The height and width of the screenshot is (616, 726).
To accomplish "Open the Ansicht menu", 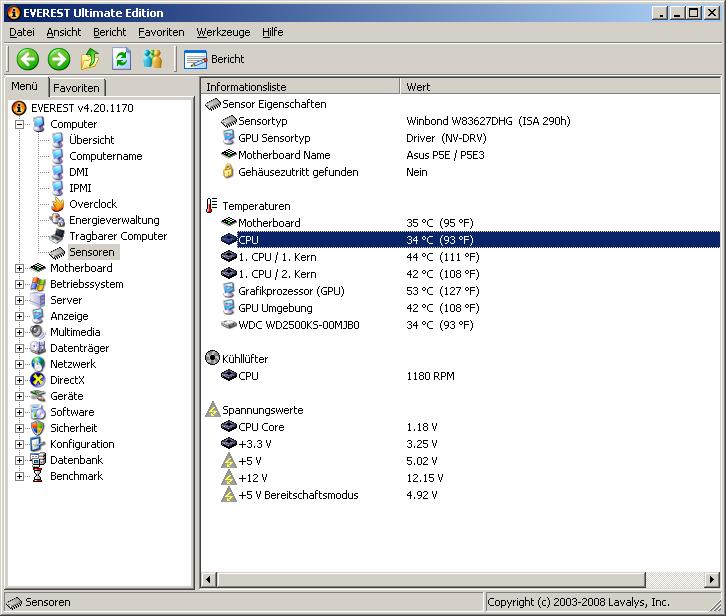I will click(63, 32).
